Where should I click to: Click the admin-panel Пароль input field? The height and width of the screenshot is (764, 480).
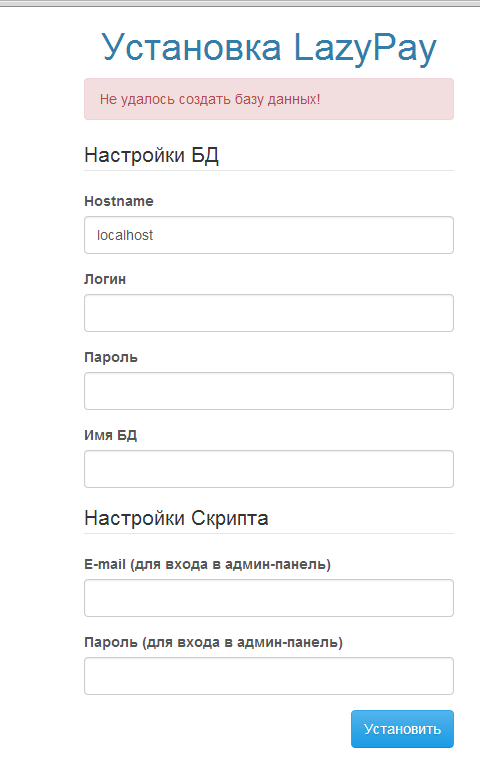coord(269,676)
